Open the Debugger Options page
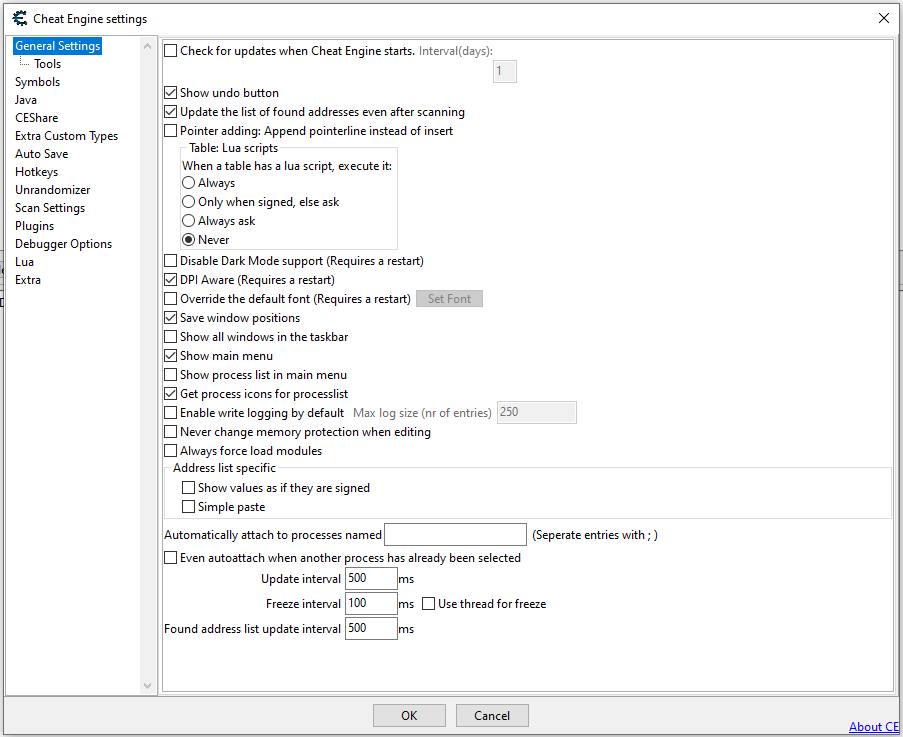The image size is (903, 737). click(x=63, y=244)
